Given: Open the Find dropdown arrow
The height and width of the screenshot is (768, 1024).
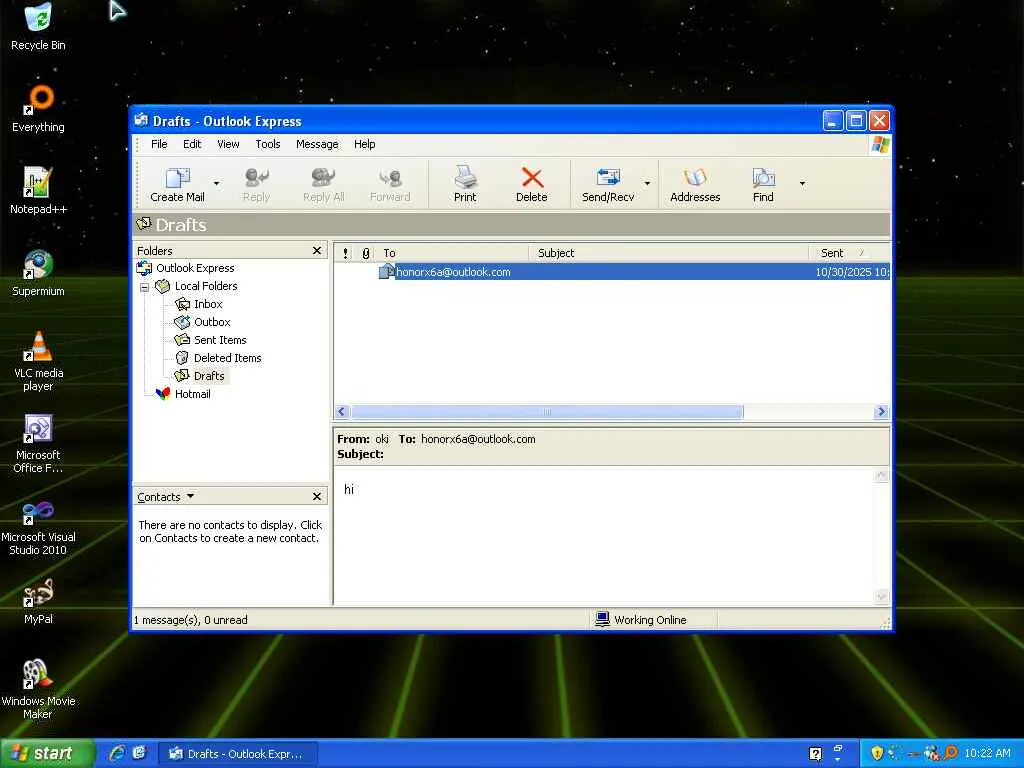Looking at the screenshot, I should [x=802, y=184].
